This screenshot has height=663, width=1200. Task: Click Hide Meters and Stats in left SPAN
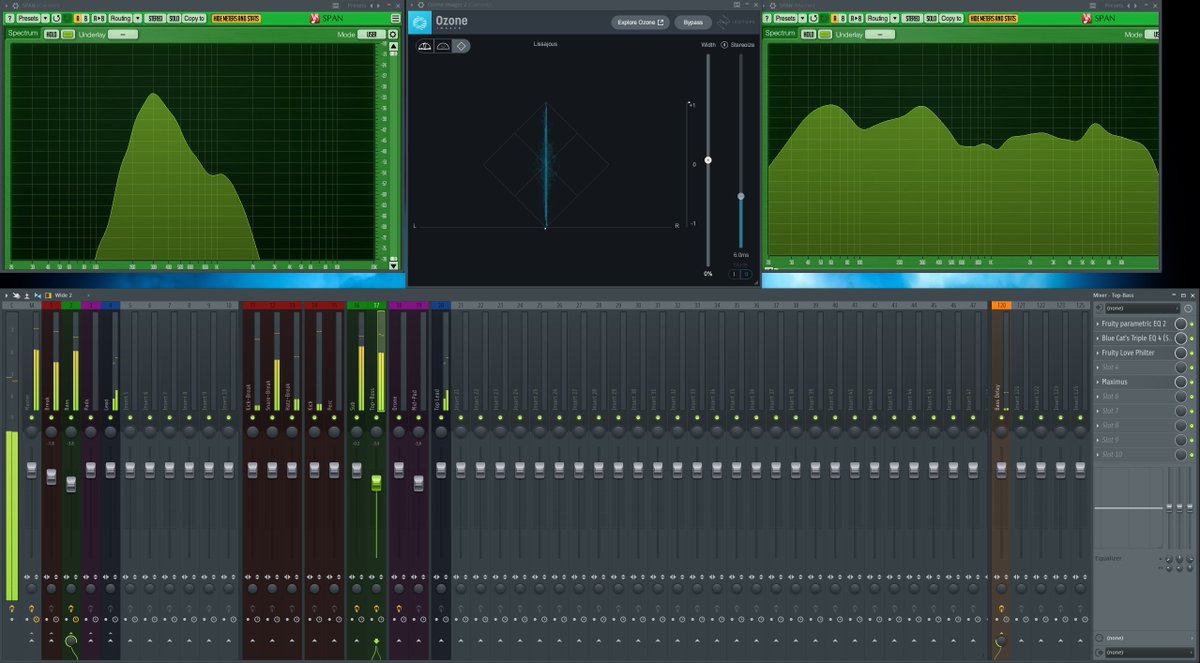pos(237,18)
